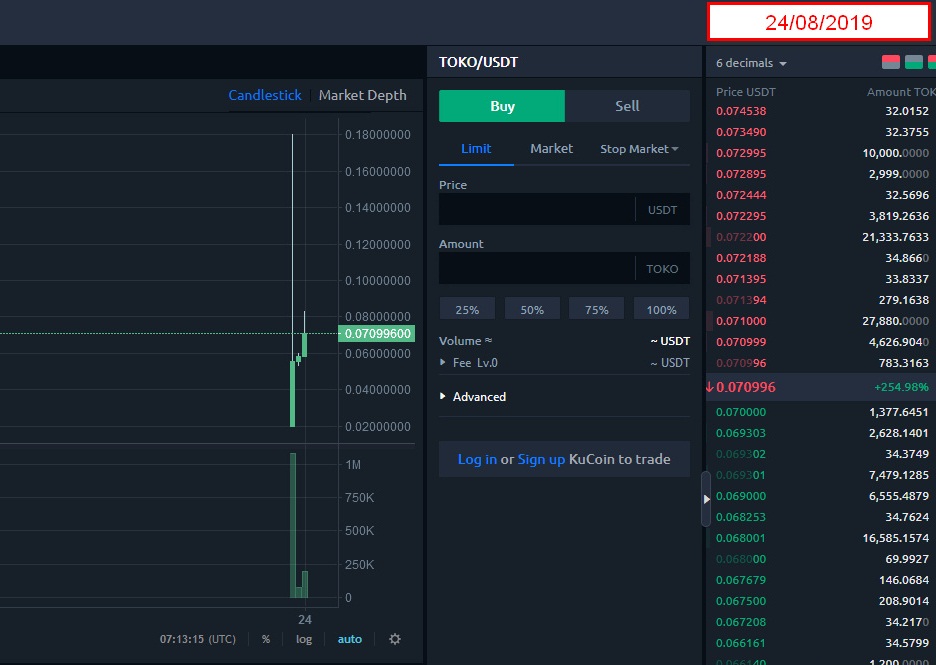This screenshot has height=665, width=936.
Task: Select sell order price 0.074538
Action: [x=741, y=111]
